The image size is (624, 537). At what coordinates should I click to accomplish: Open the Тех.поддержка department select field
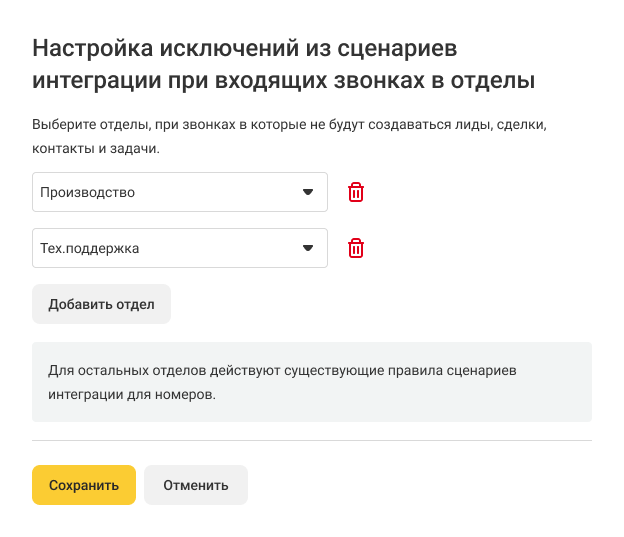point(180,248)
